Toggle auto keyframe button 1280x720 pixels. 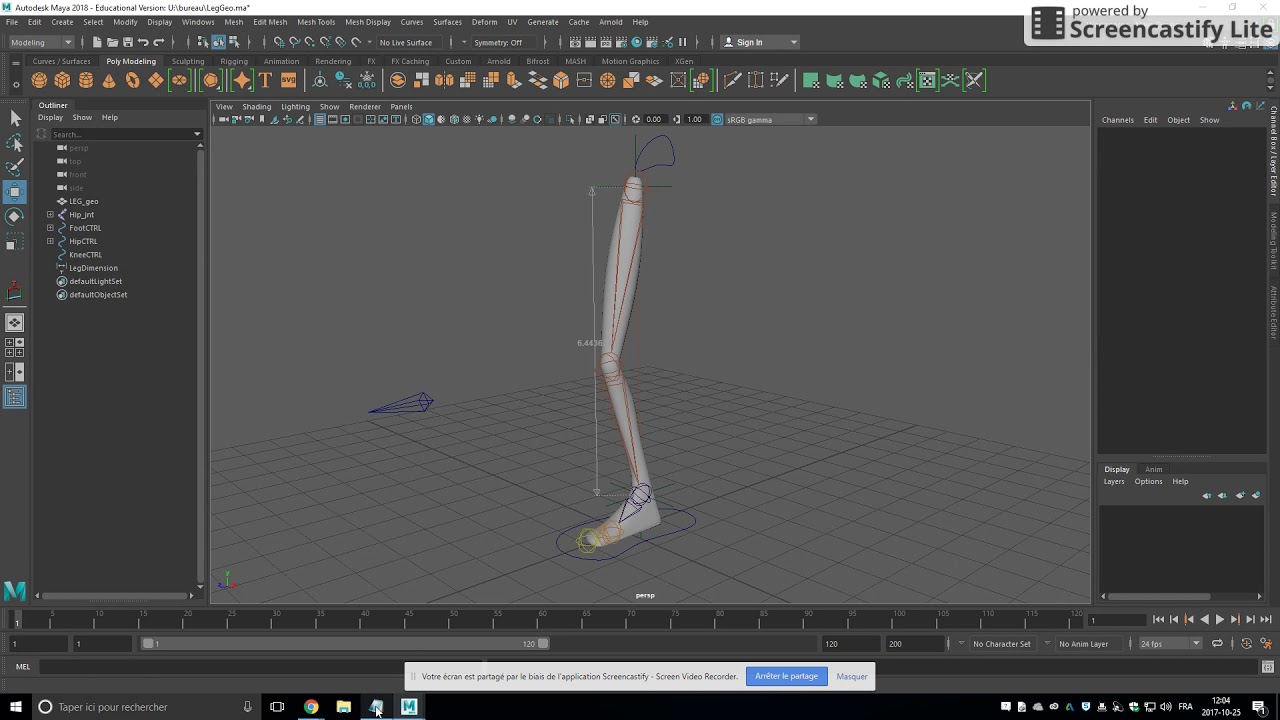(1246, 644)
